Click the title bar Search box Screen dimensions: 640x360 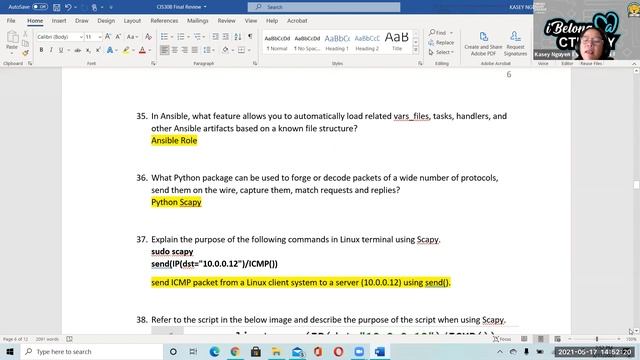[324, 7]
